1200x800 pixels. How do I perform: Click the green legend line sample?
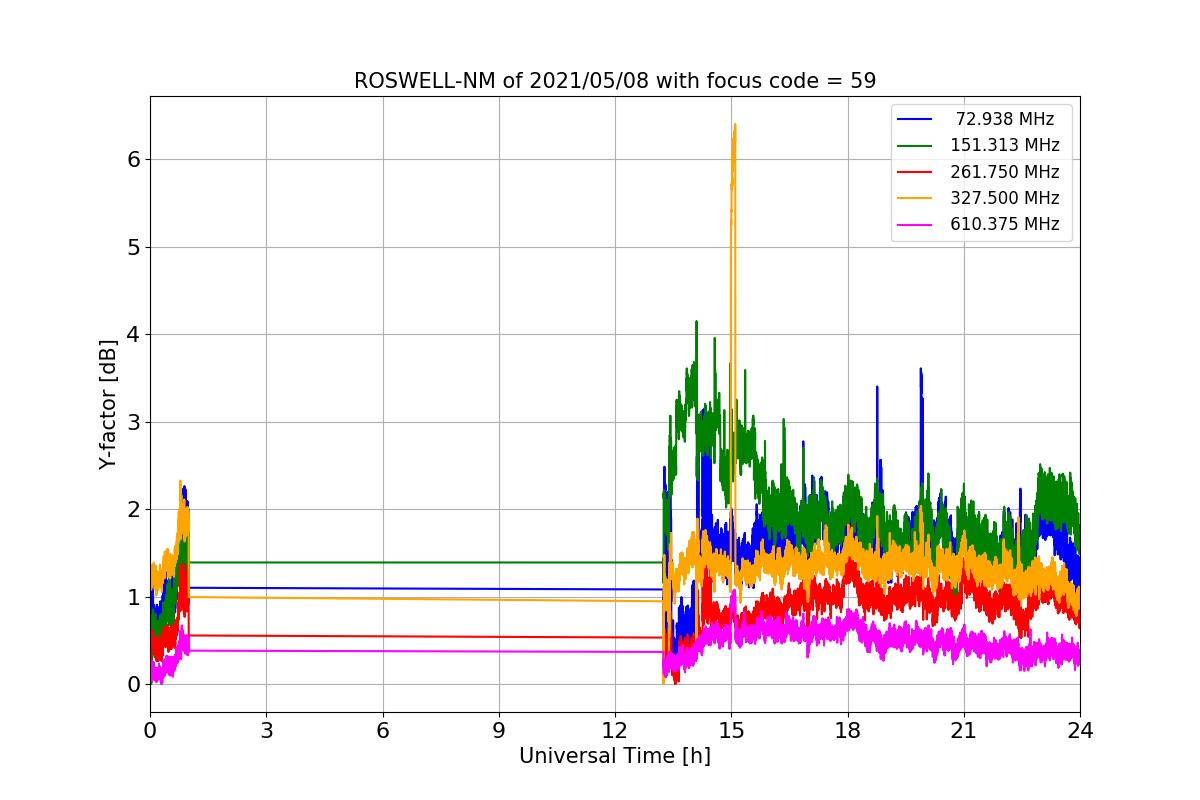(915, 146)
